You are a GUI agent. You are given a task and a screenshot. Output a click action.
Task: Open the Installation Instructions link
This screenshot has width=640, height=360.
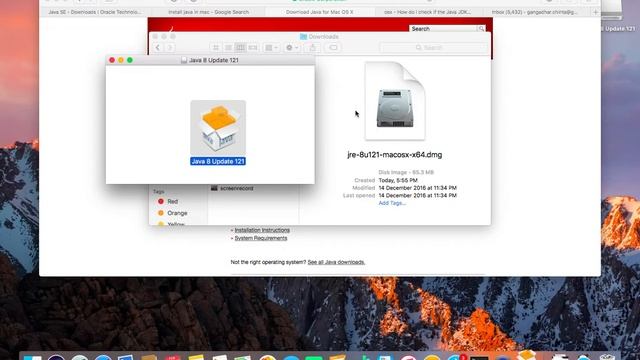point(262,230)
